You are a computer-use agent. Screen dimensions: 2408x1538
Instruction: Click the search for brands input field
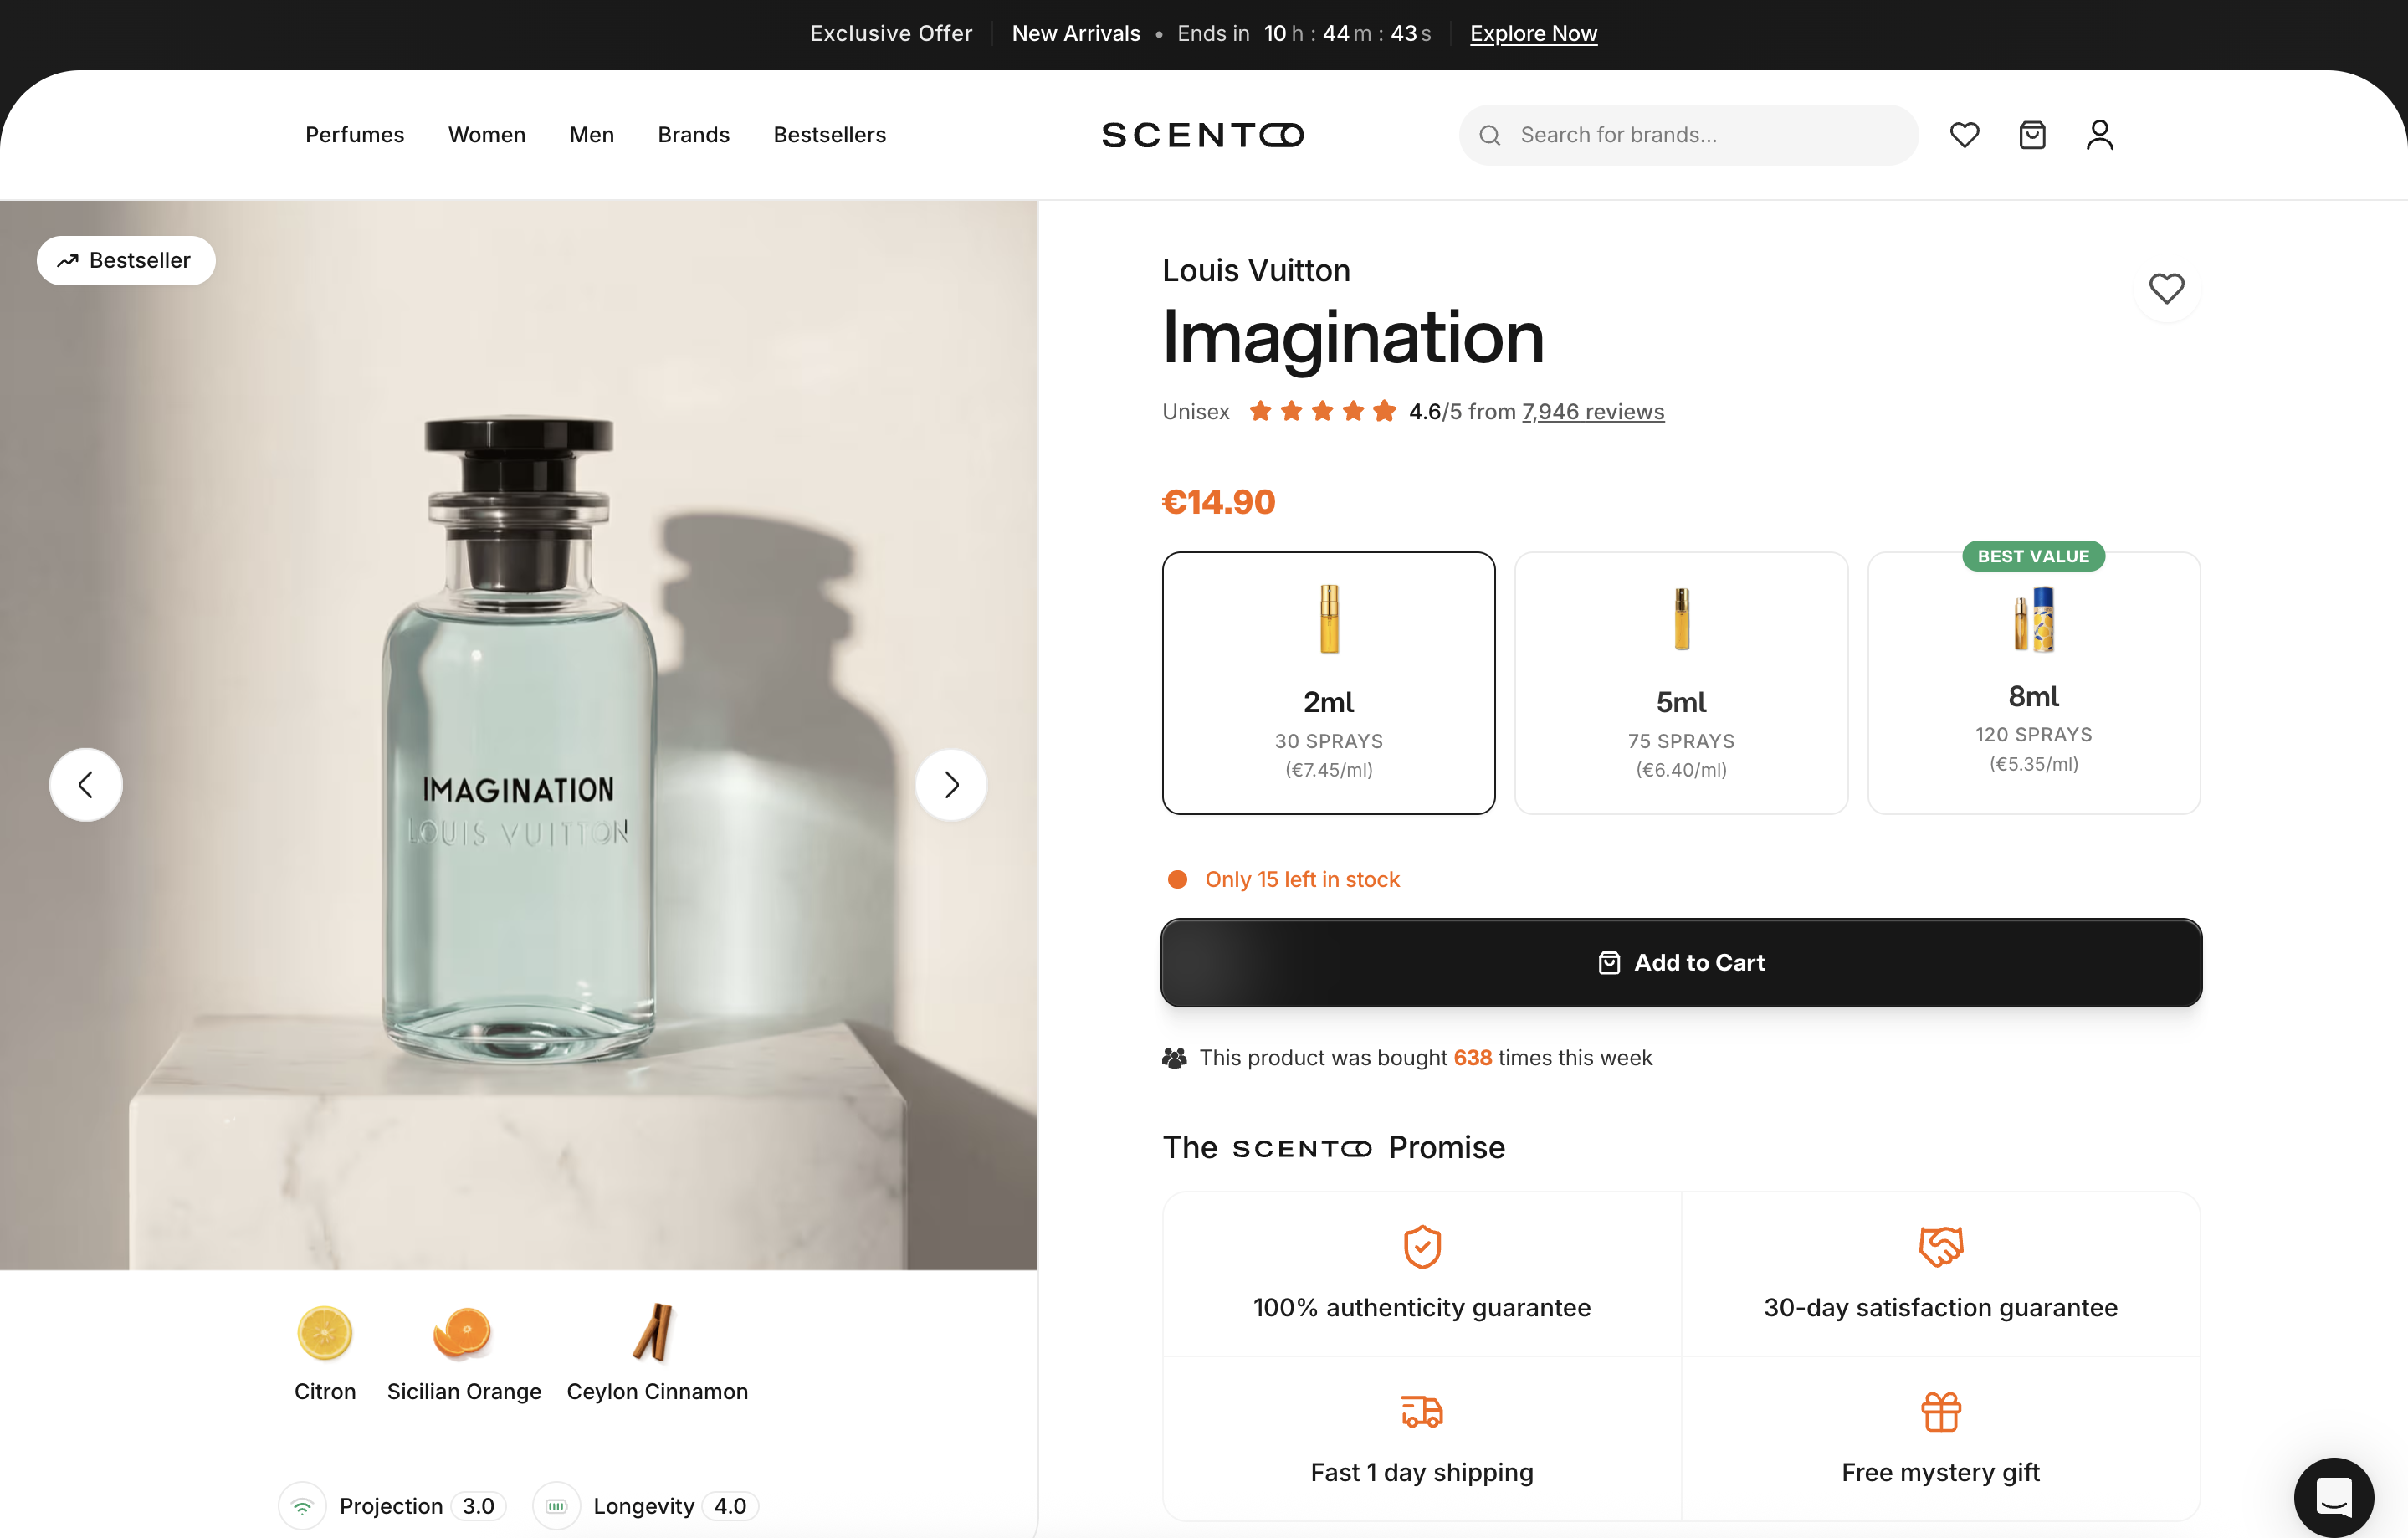[x=1690, y=134]
